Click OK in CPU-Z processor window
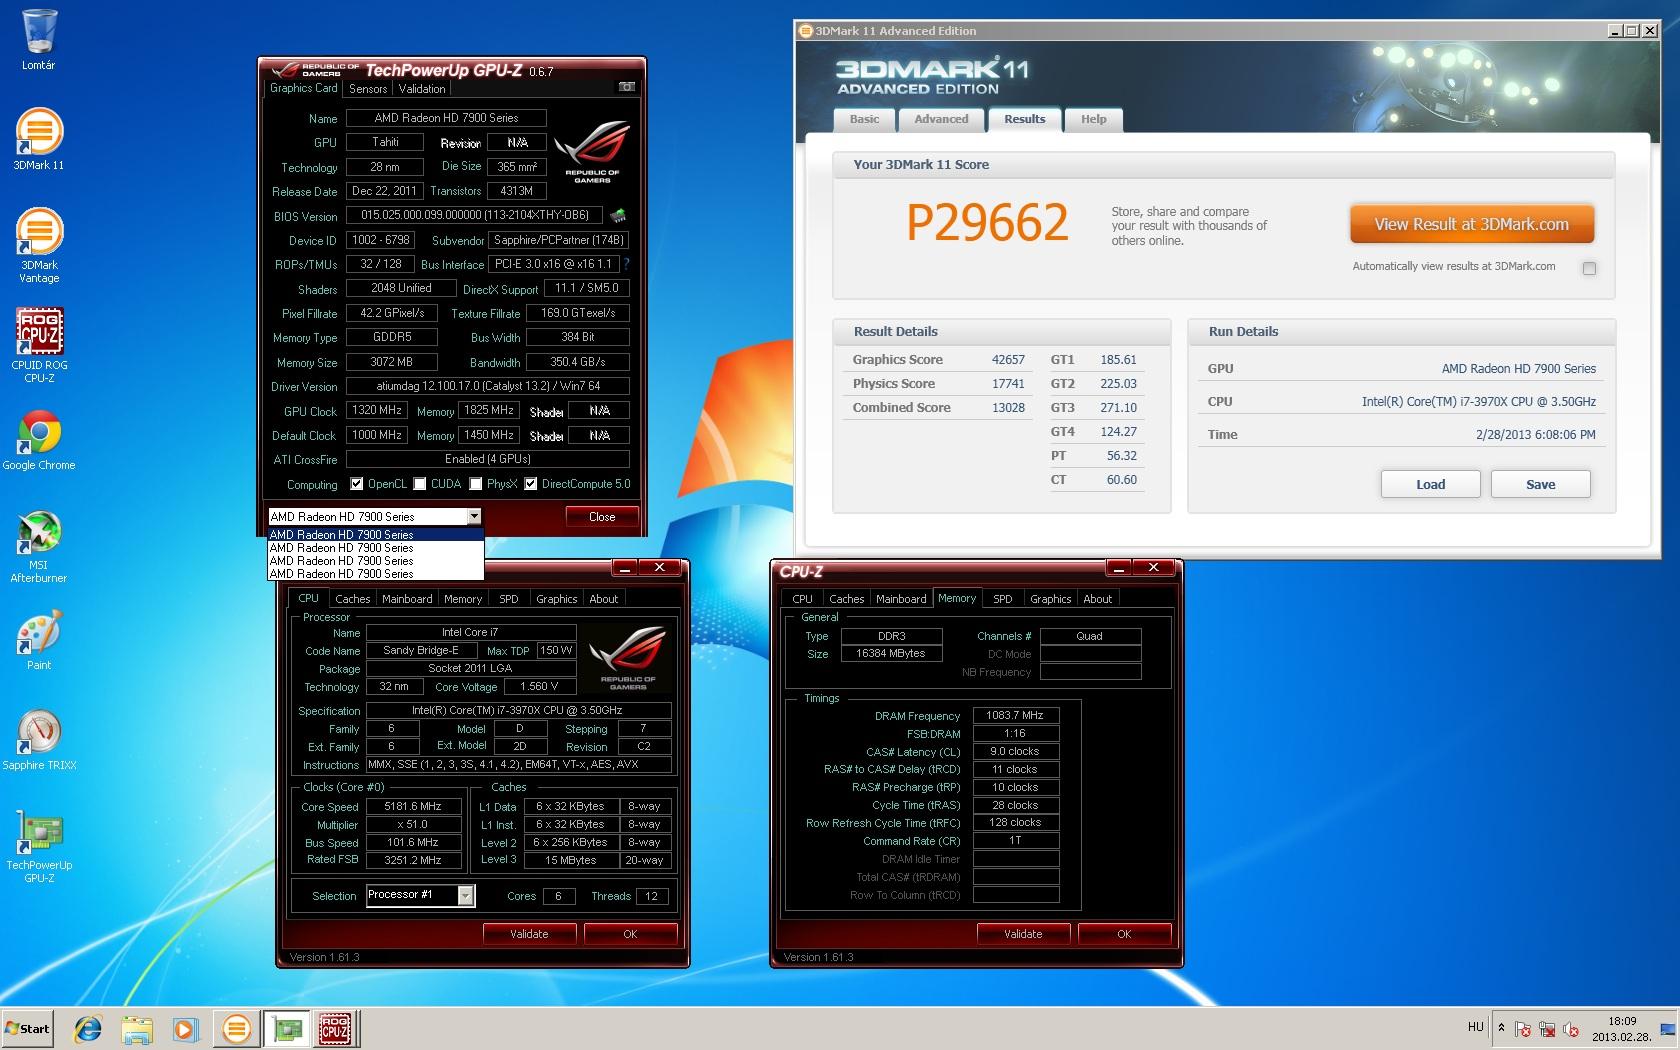1680x1050 pixels. (630, 934)
